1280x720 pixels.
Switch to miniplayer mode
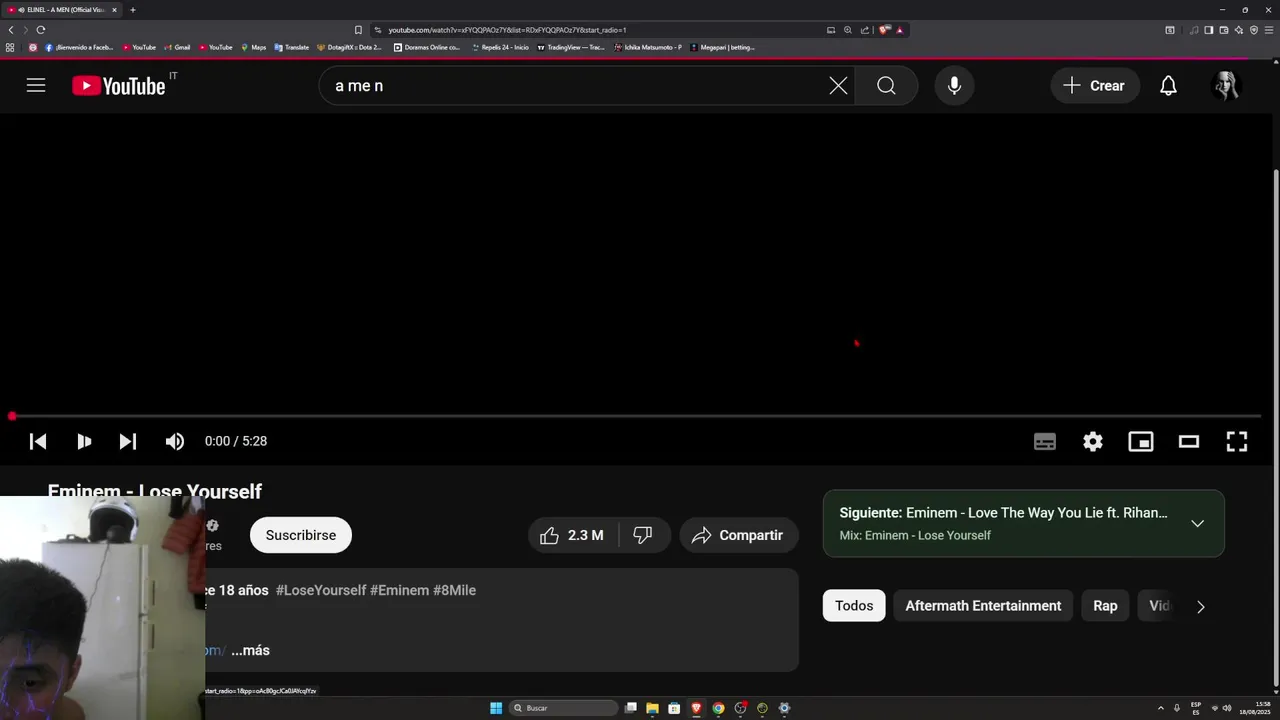(1141, 441)
